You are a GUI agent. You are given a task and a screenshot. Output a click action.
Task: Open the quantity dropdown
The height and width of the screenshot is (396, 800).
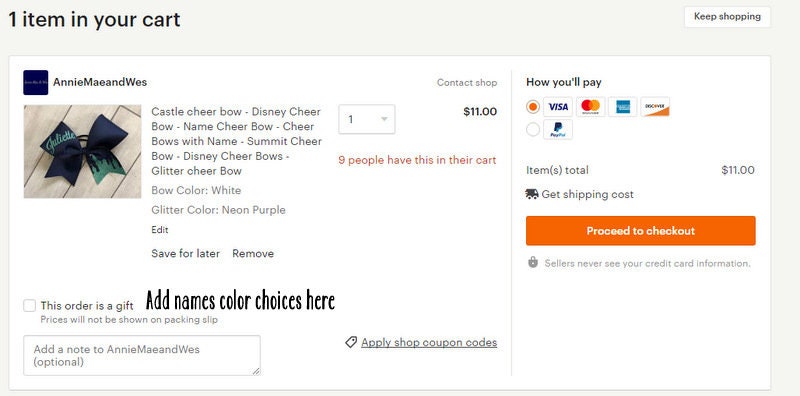click(x=366, y=119)
